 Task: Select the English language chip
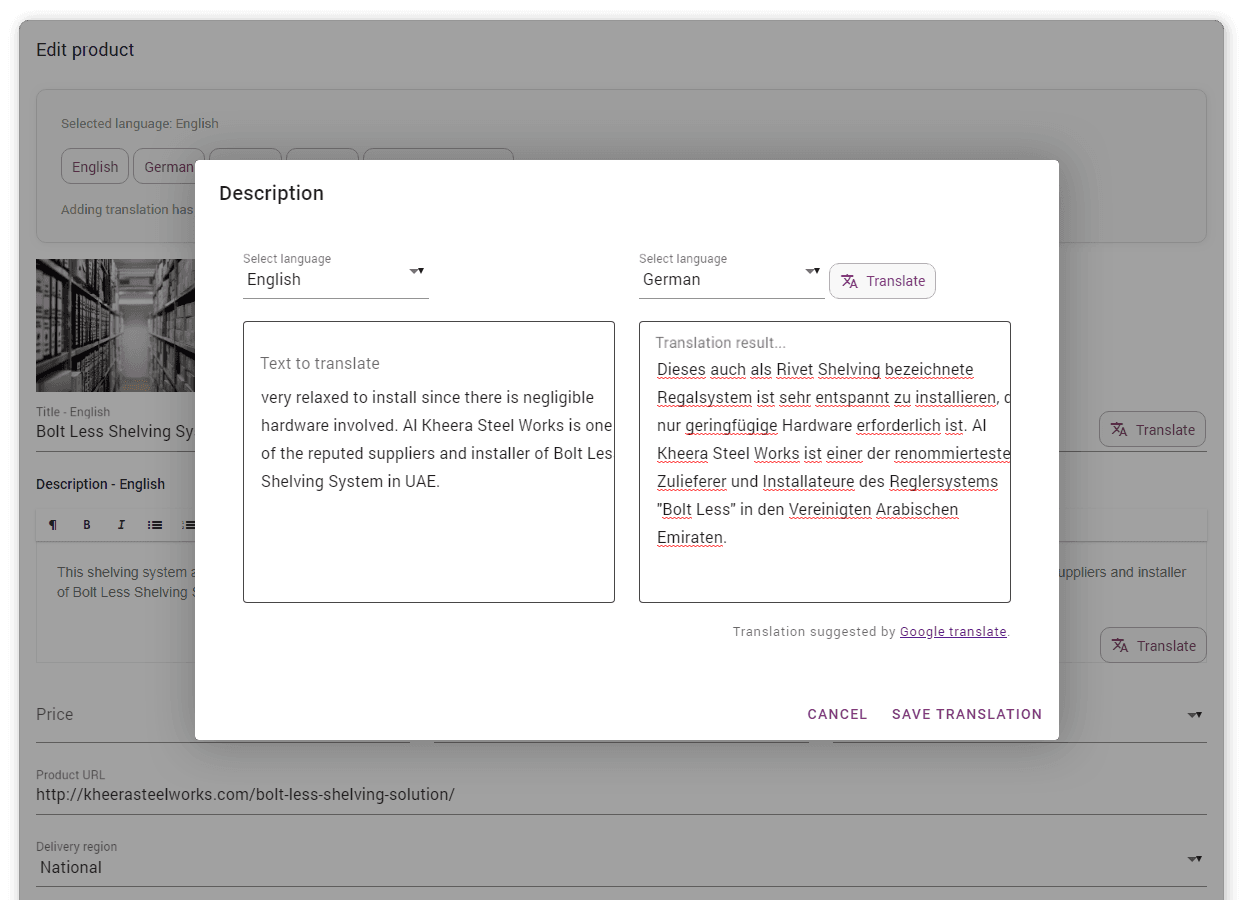(x=95, y=167)
